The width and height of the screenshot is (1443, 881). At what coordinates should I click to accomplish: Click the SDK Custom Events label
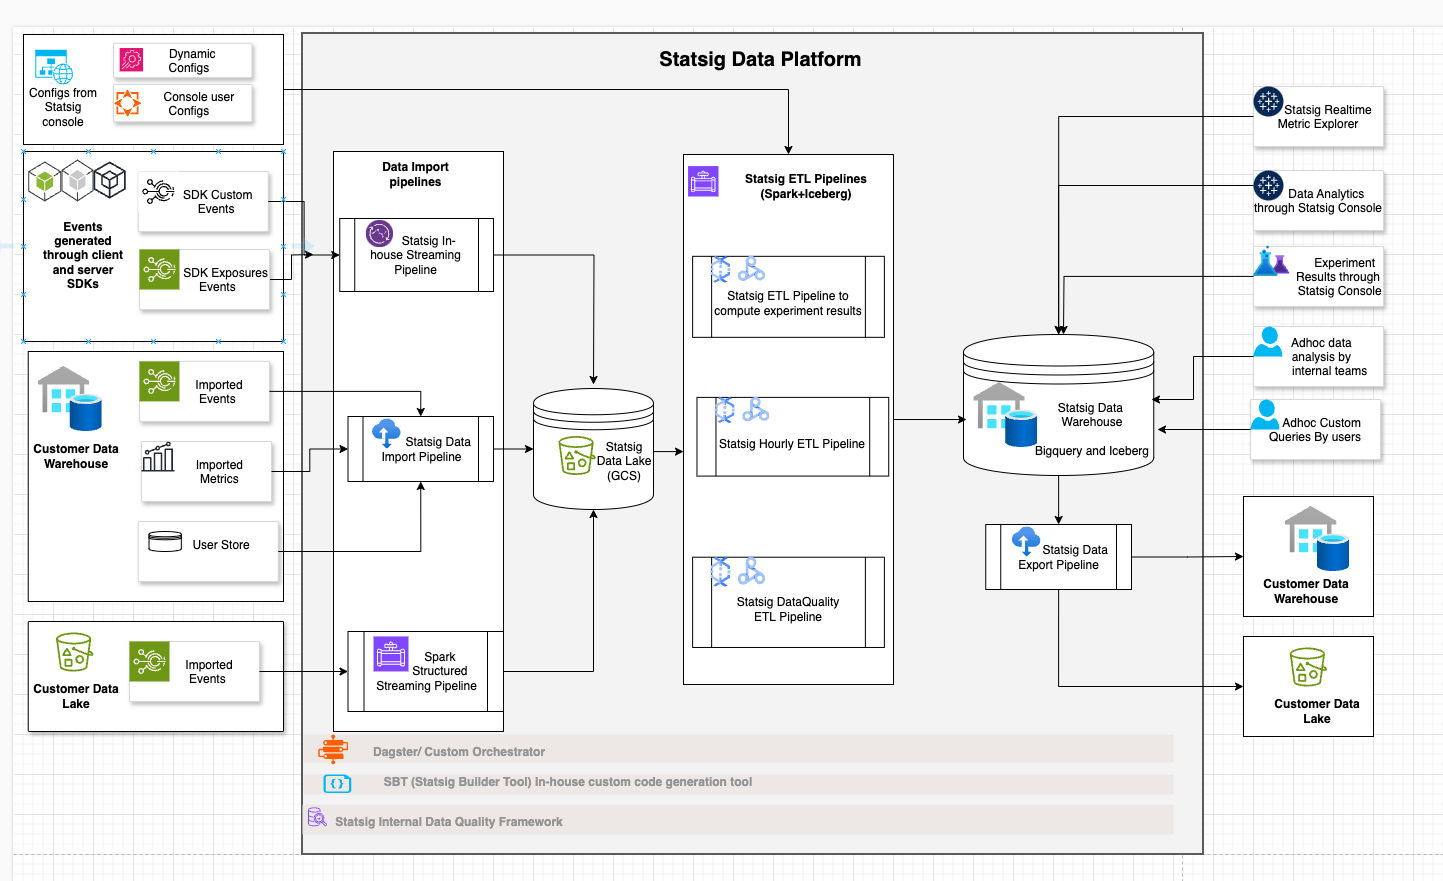pos(217,202)
